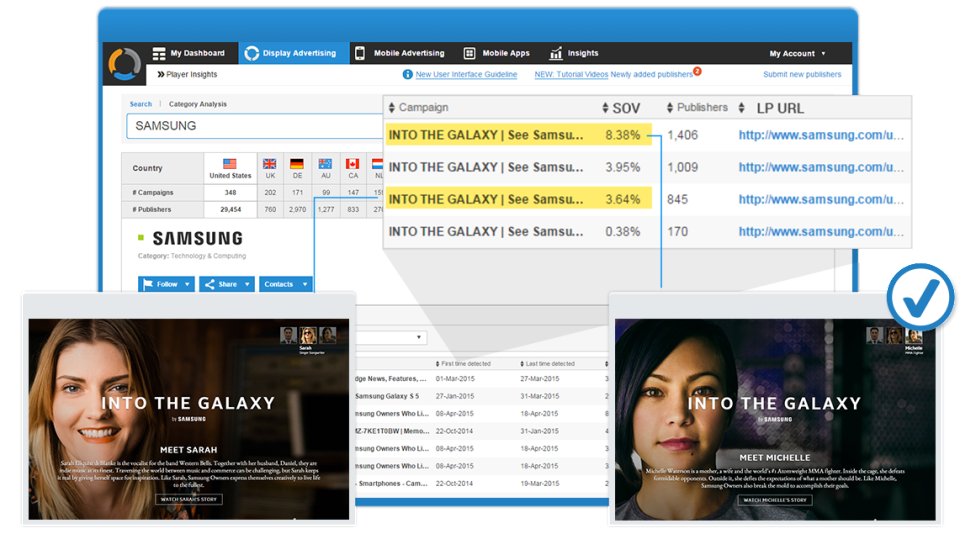
Task: Click the 29,454 publishers count for United States
Action: [230, 209]
